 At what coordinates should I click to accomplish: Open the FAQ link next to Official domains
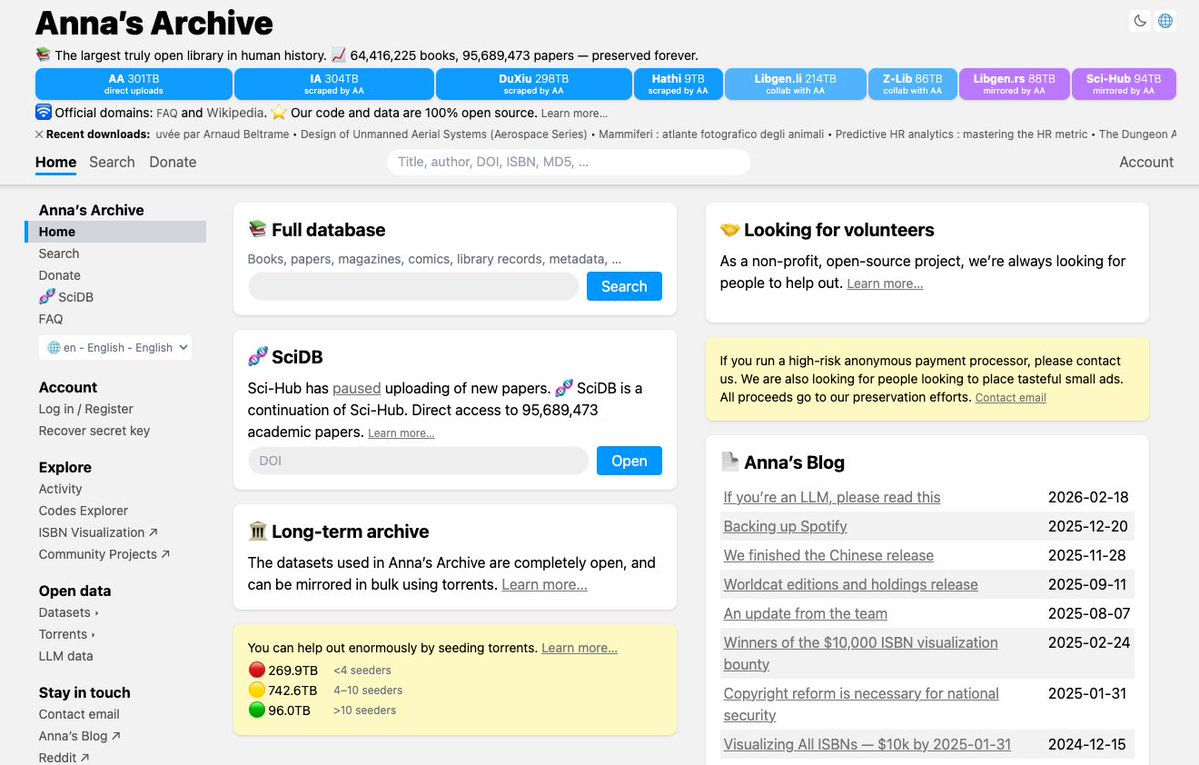pyautogui.click(x=167, y=113)
